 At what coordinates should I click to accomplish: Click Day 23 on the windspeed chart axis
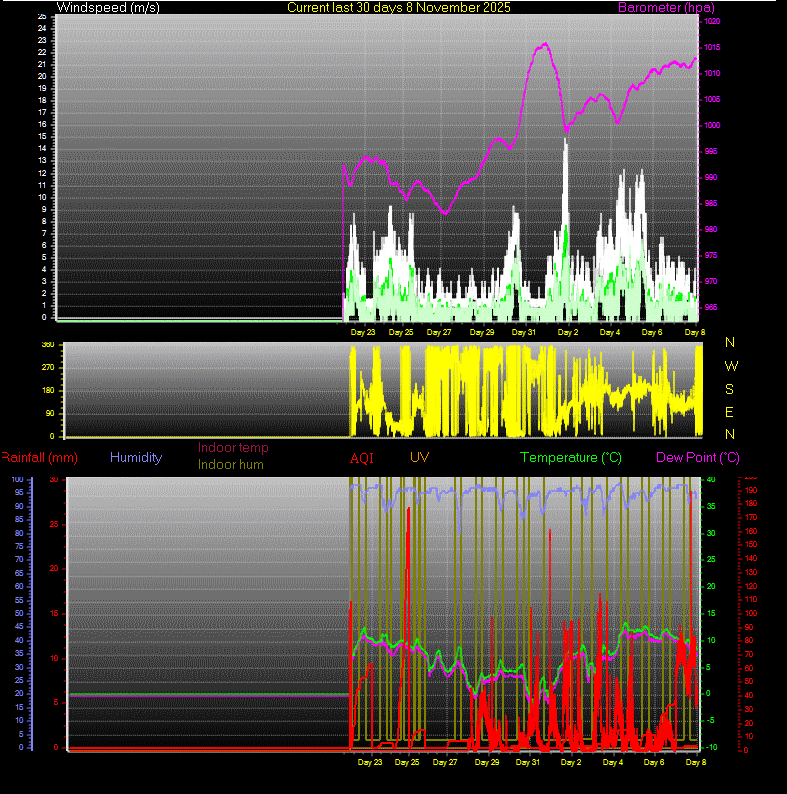(363, 332)
